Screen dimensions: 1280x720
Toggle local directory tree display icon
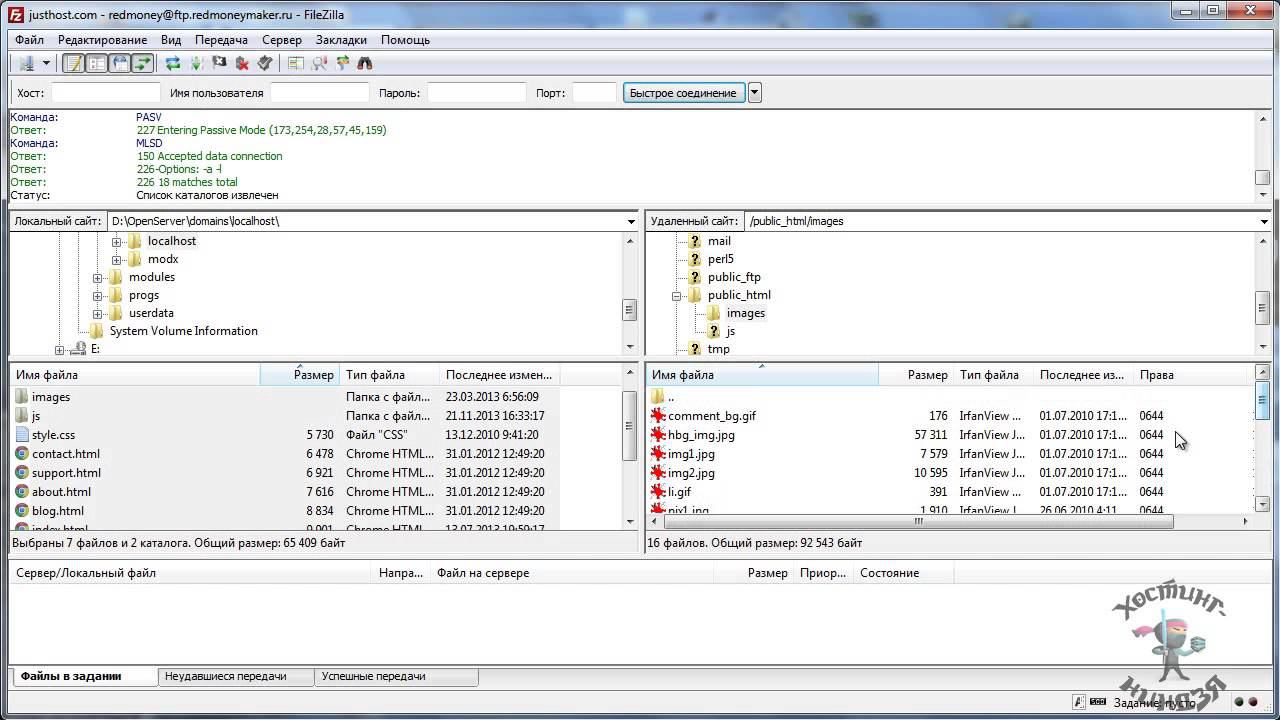[97, 63]
